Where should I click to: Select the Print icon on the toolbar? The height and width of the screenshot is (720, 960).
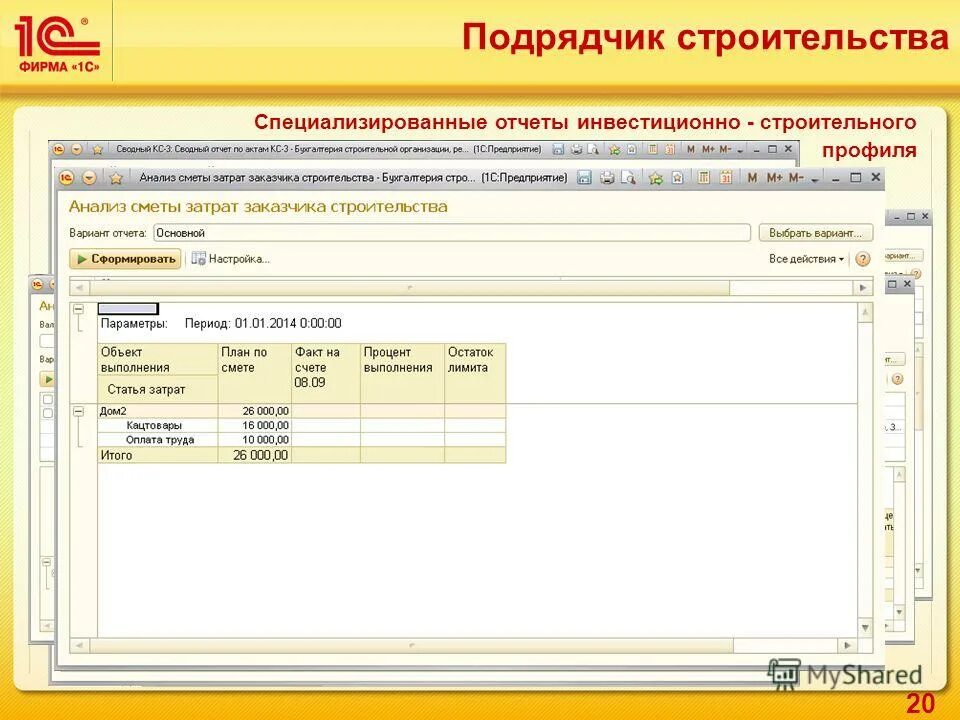coord(607,178)
